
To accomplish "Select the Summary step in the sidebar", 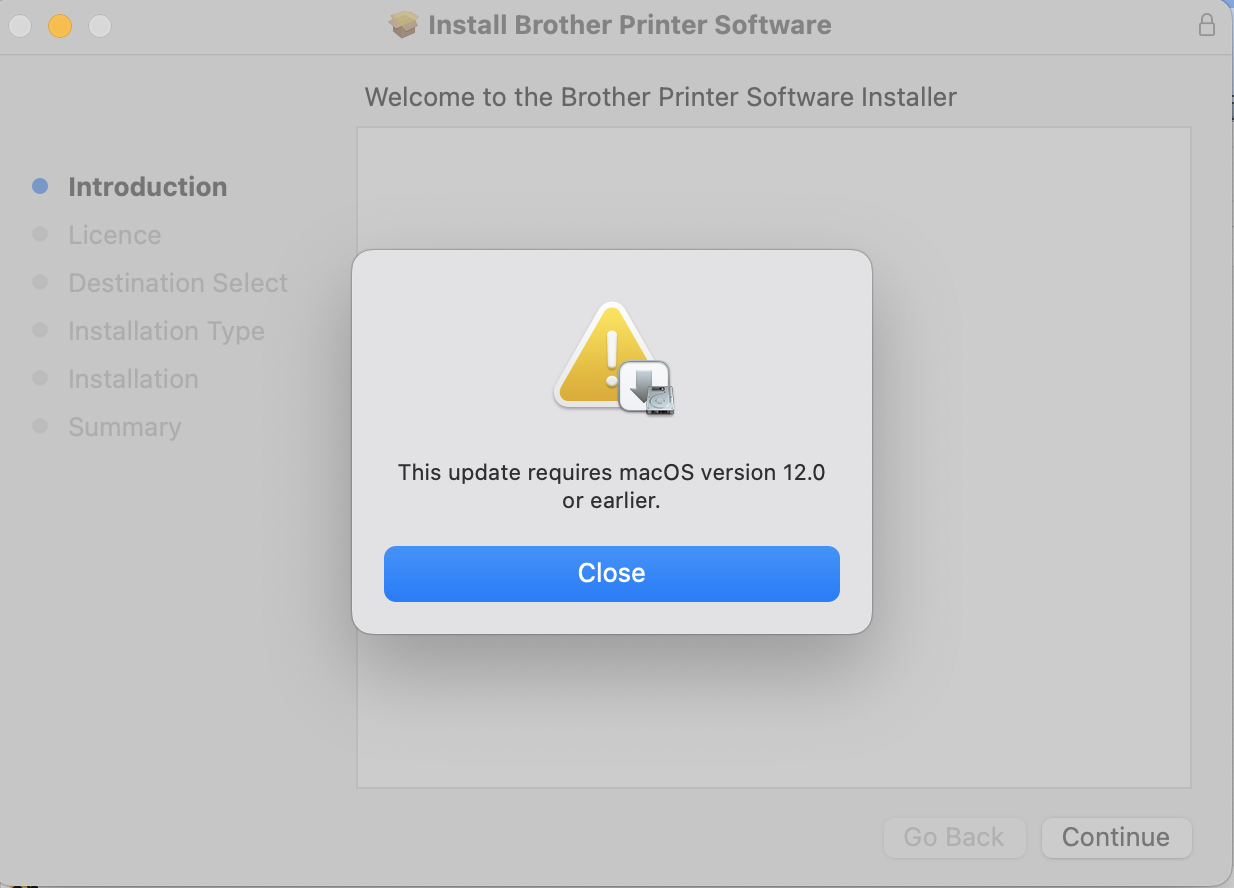I will pyautogui.click(x=124, y=427).
